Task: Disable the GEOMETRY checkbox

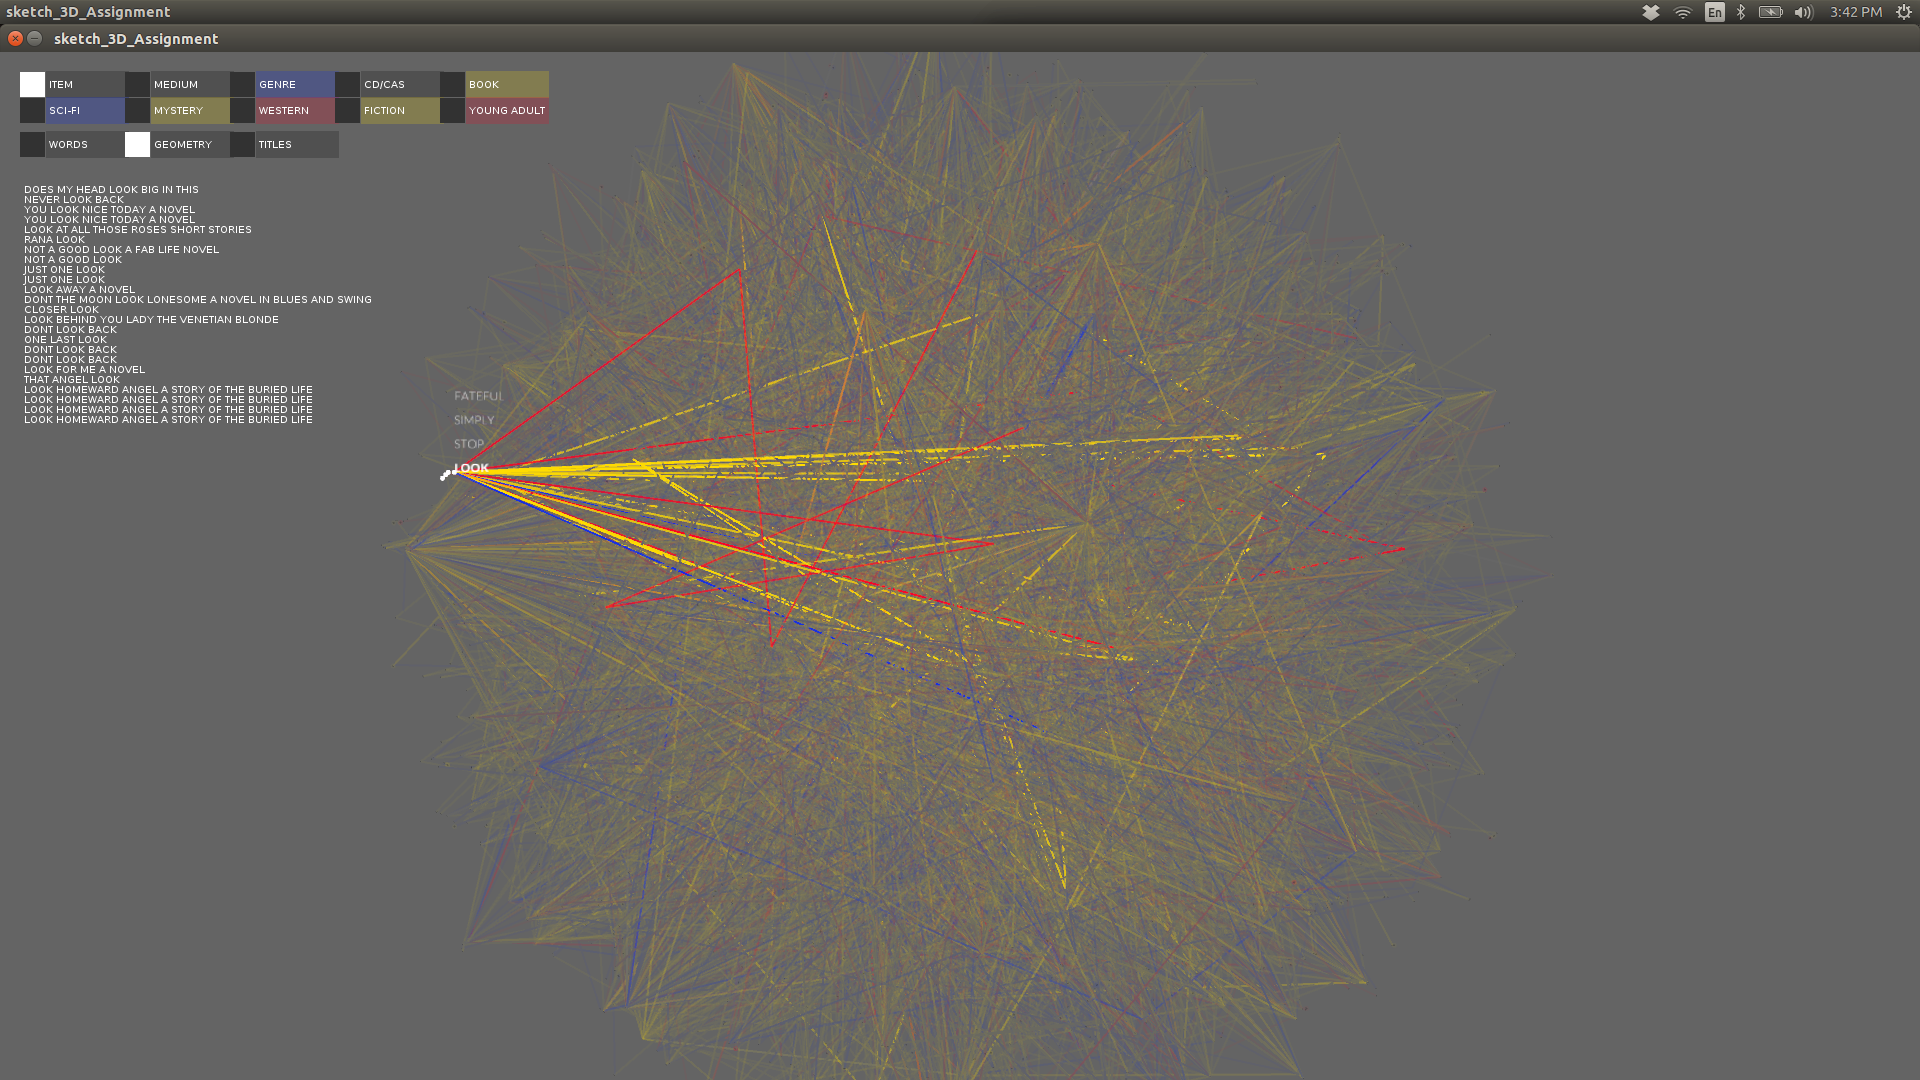Action: (x=137, y=144)
